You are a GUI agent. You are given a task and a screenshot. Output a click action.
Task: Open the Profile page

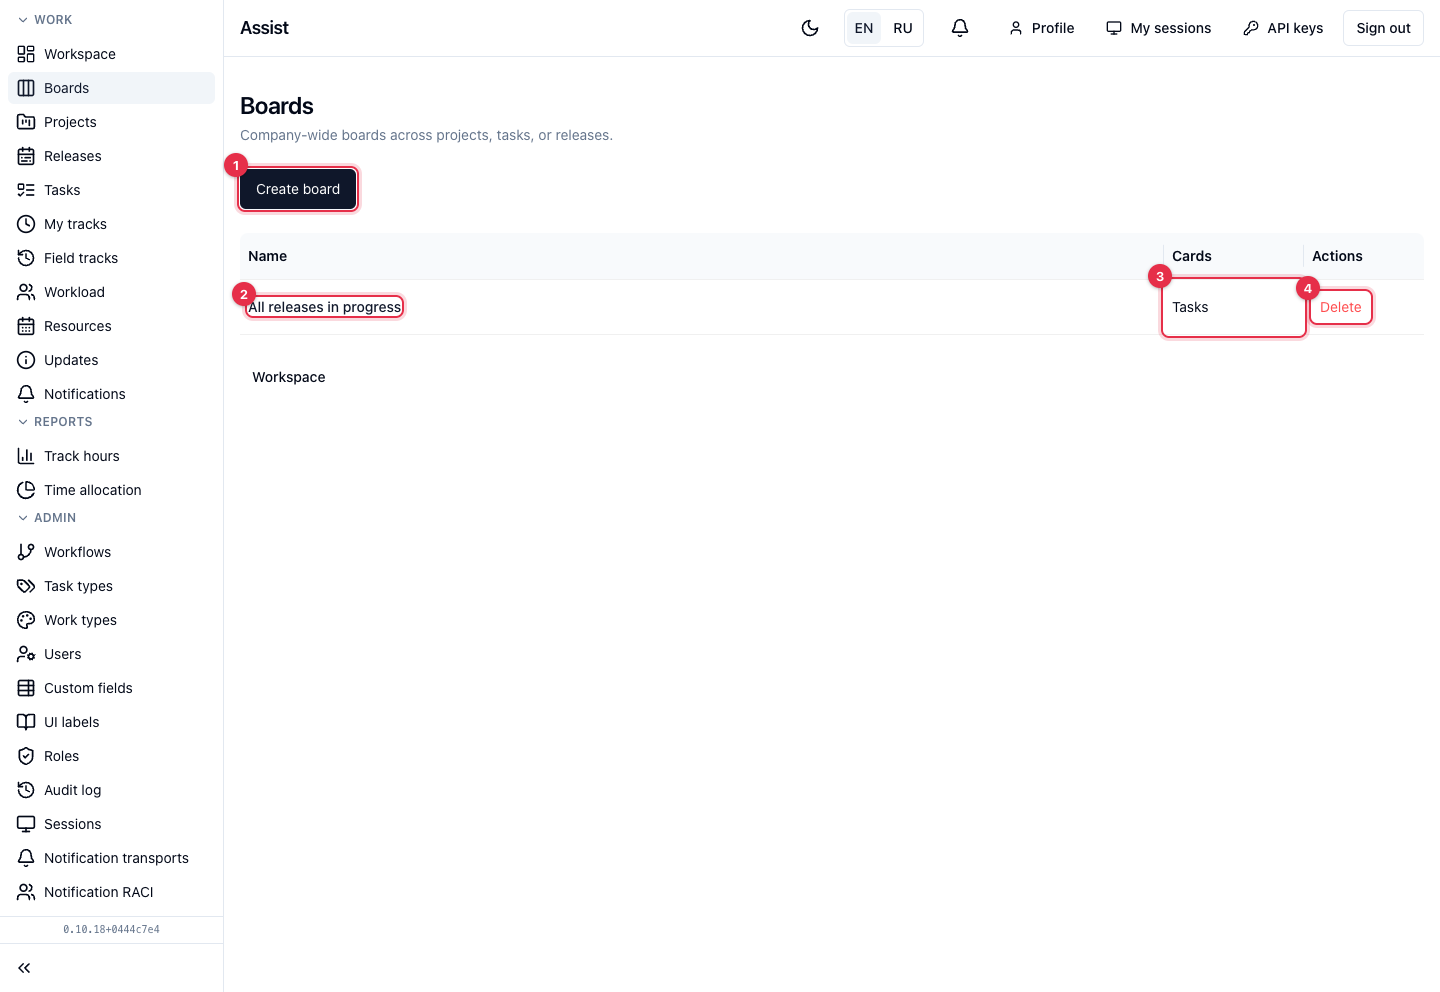point(1041,28)
